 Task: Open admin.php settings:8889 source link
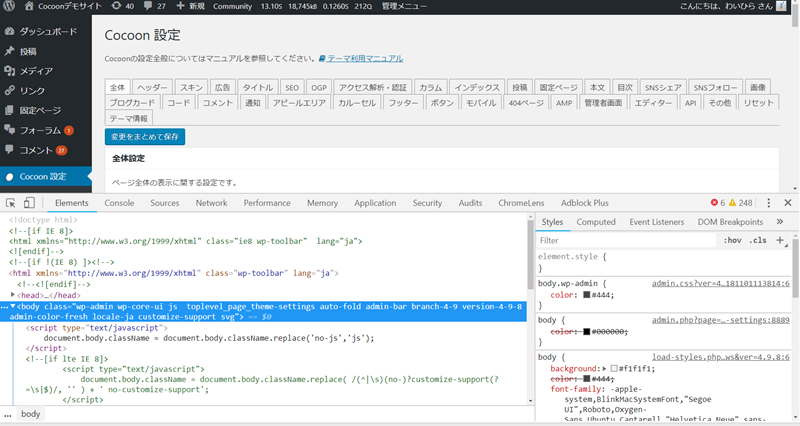[720, 320]
